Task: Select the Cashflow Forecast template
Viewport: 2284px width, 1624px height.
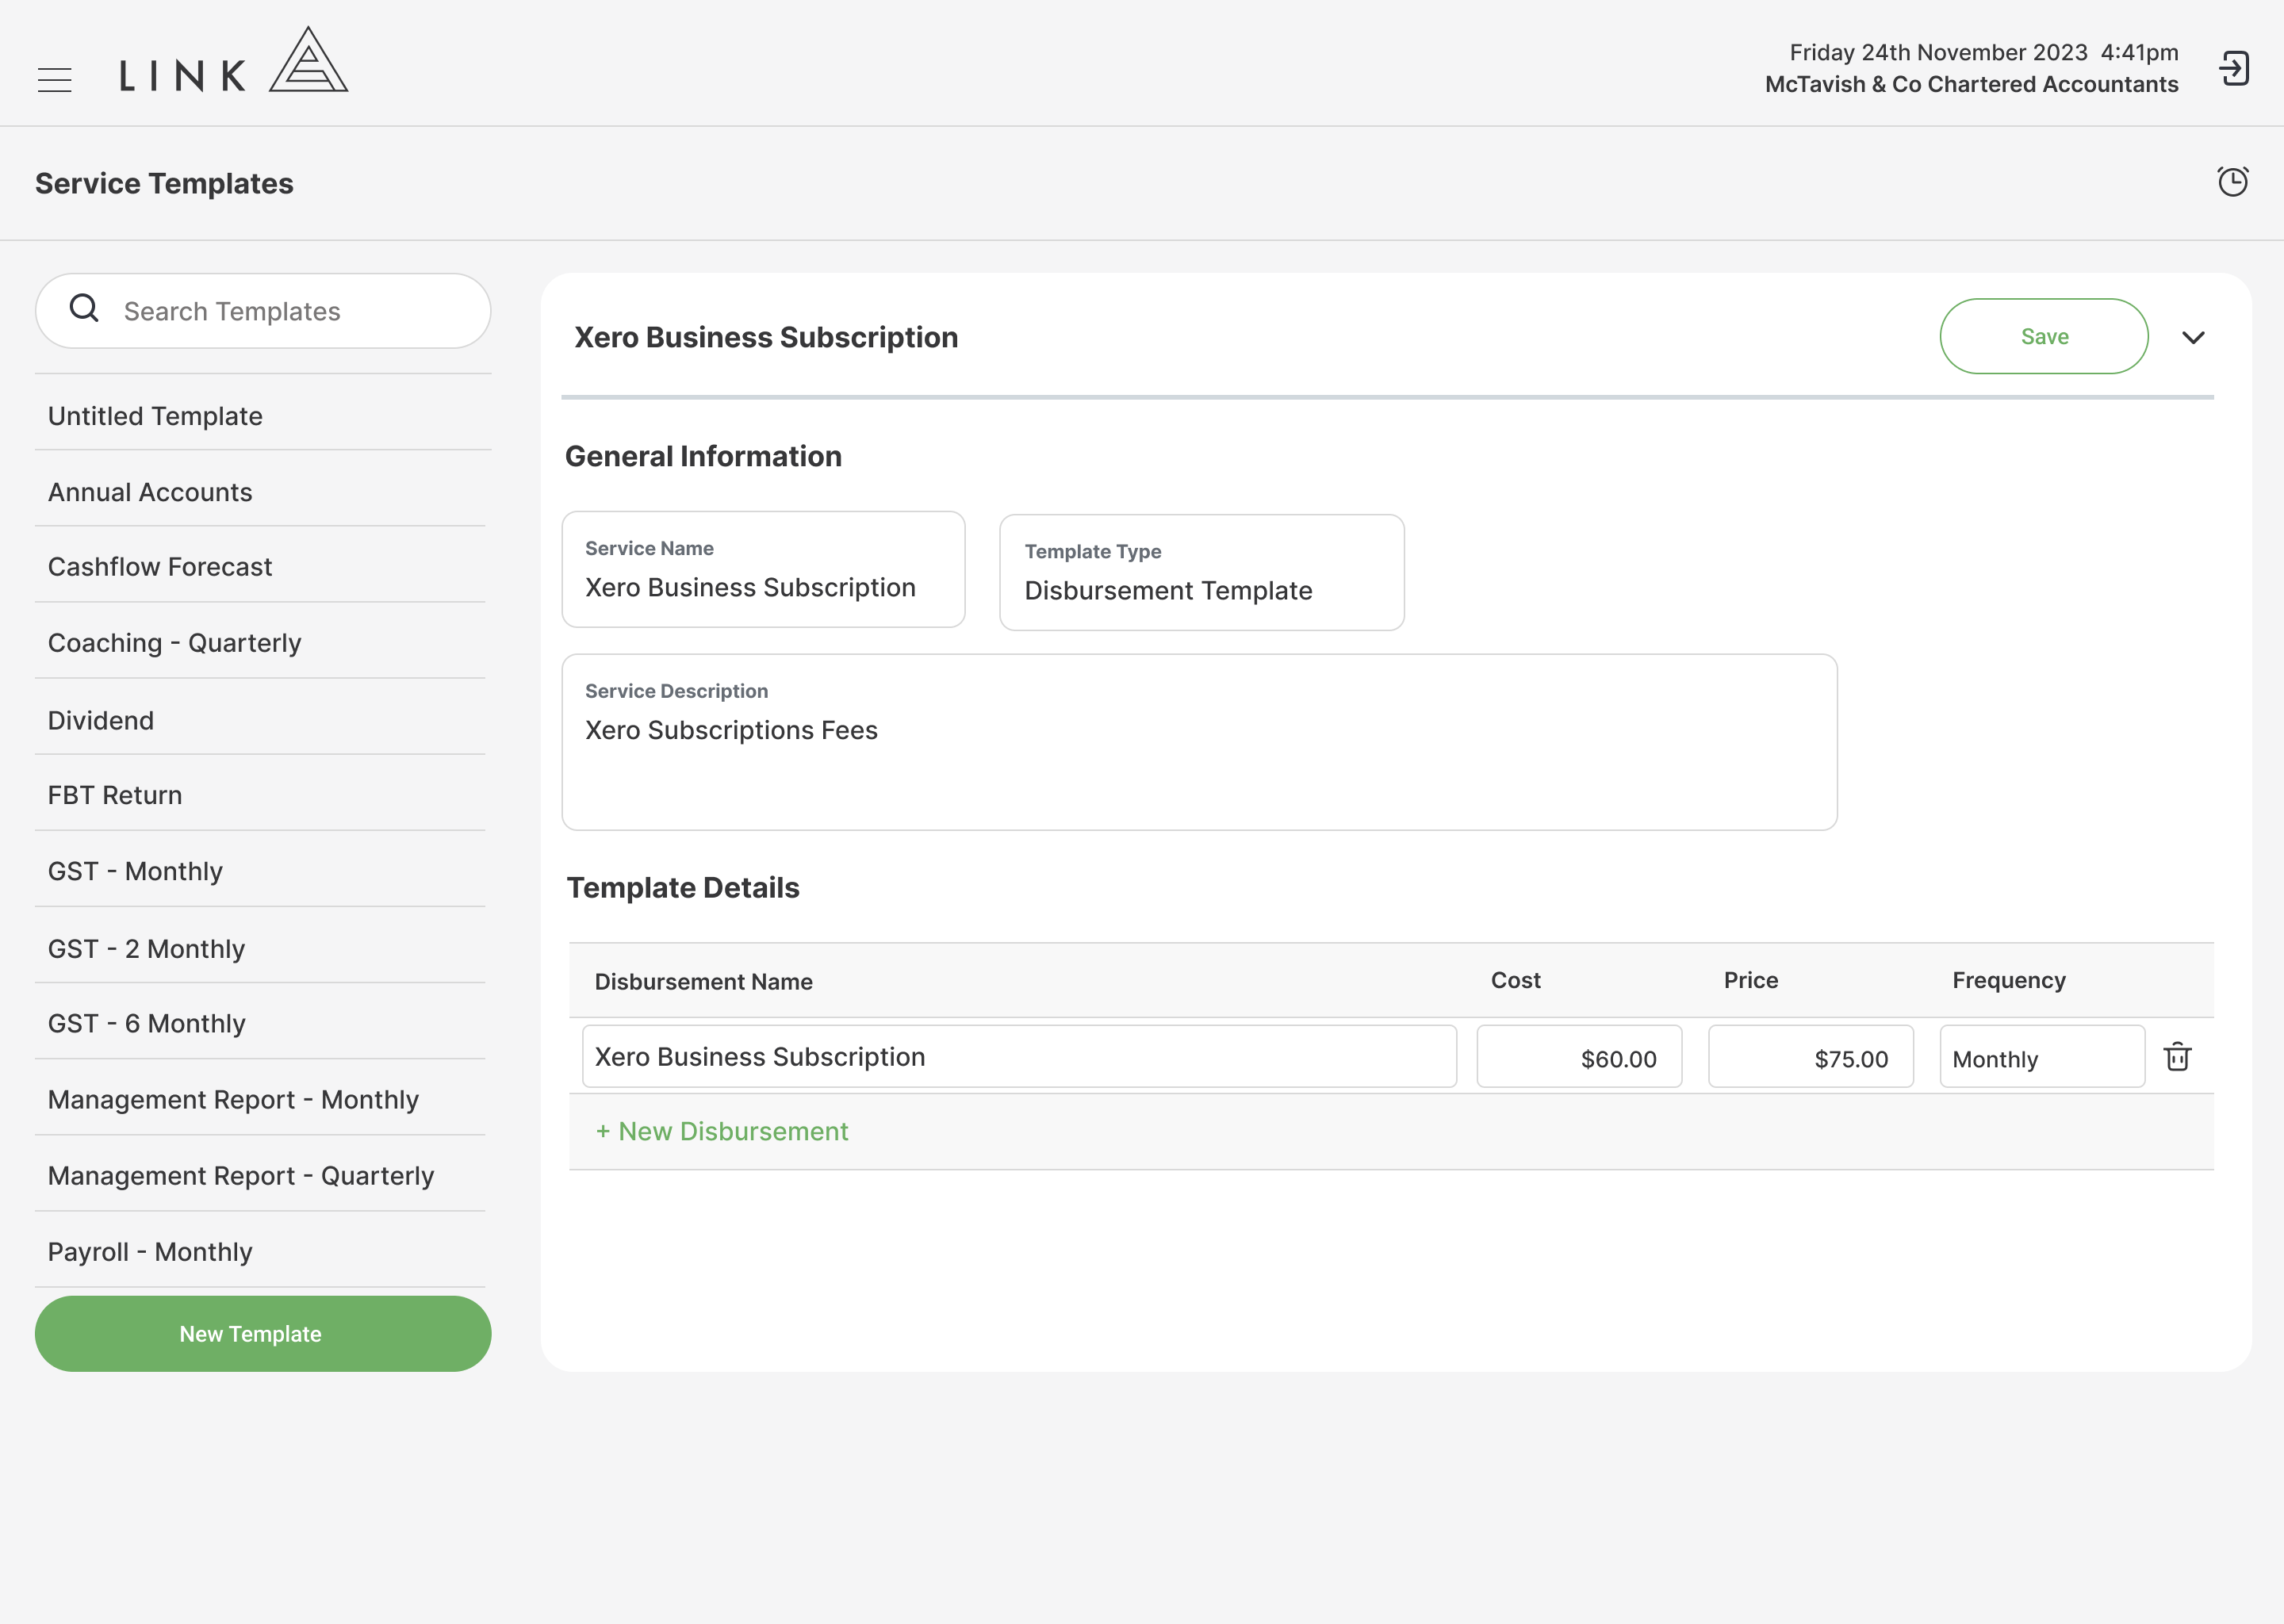Action: (260, 567)
